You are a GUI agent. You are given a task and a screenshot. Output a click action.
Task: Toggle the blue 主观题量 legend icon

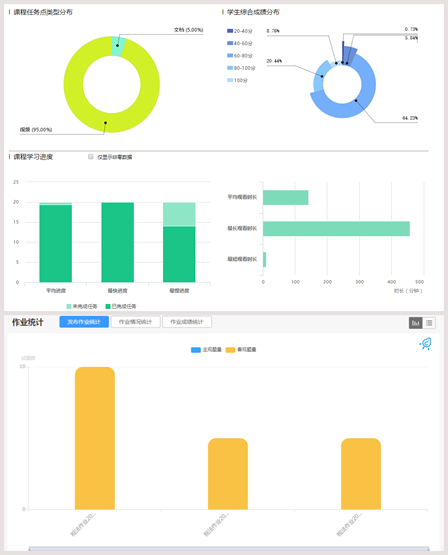pyautogui.click(x=196, y=350)
